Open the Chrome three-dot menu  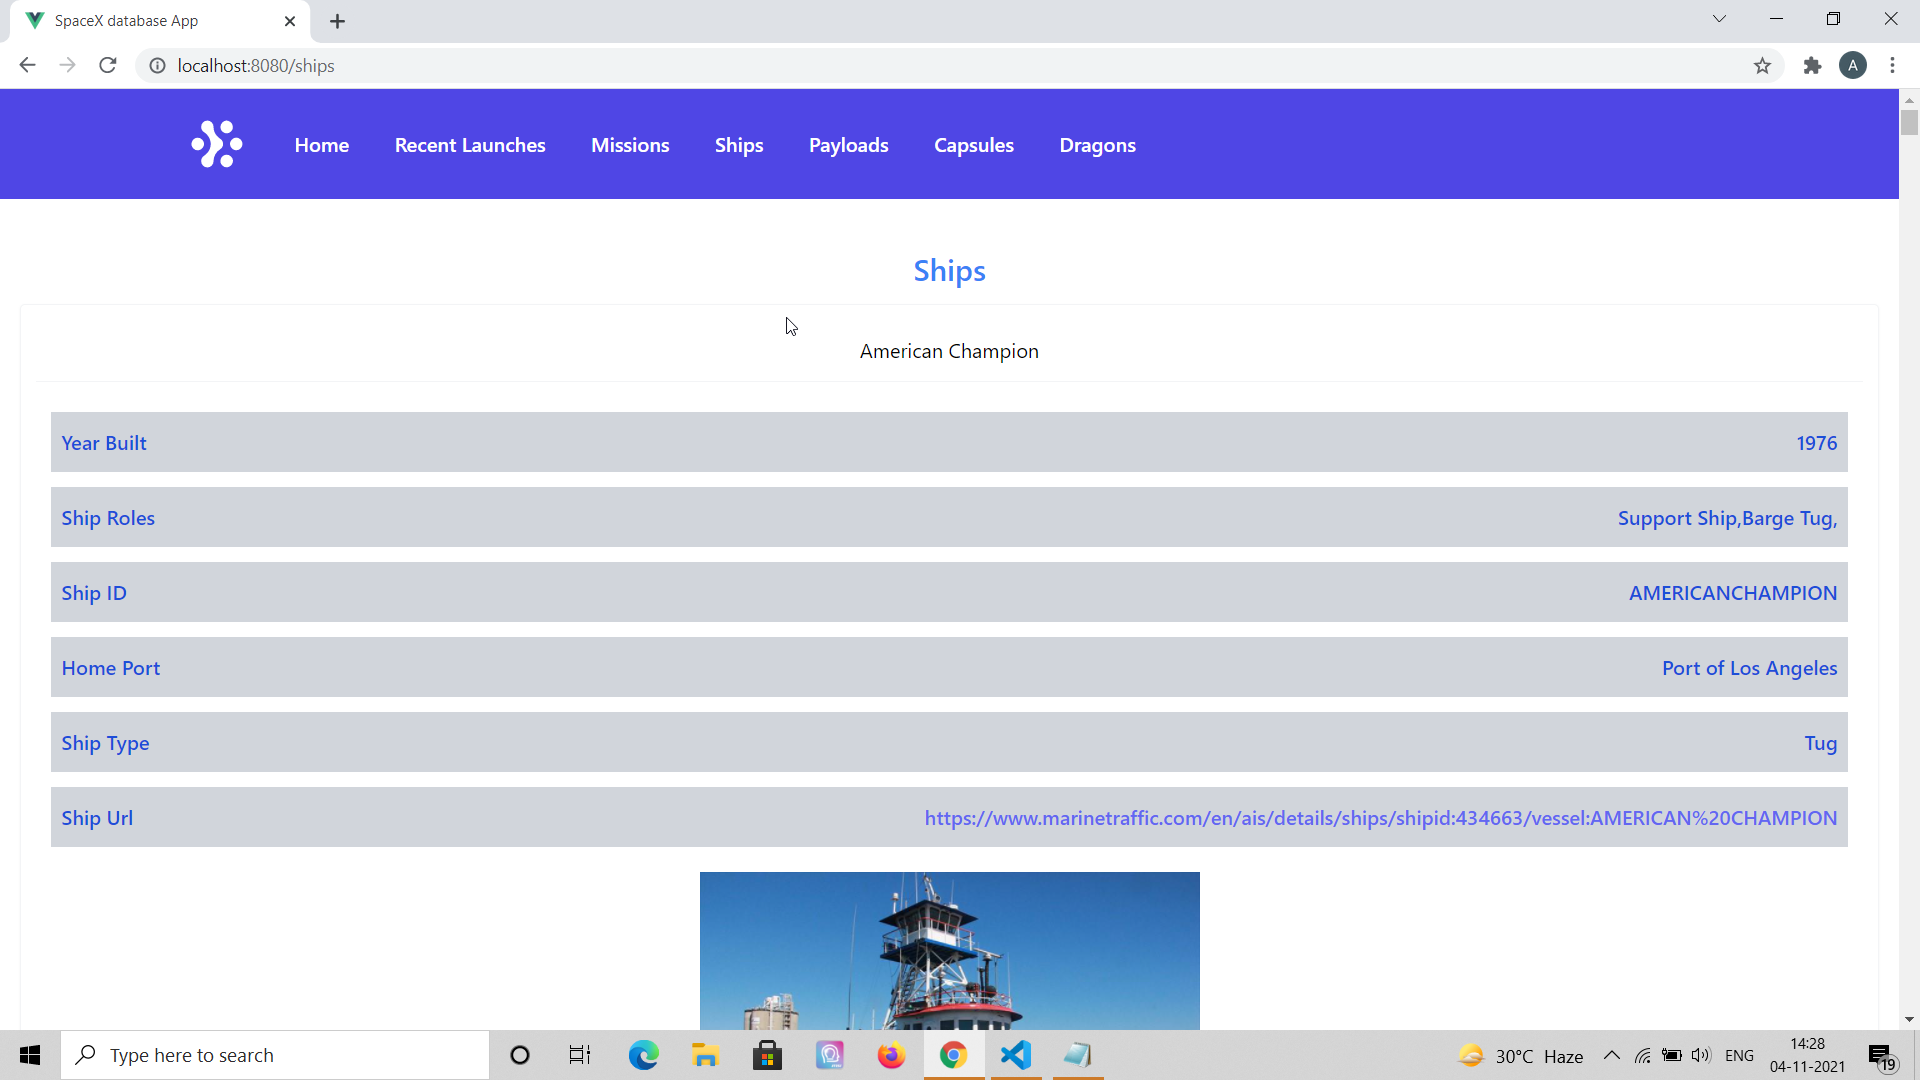(1892, 66)
